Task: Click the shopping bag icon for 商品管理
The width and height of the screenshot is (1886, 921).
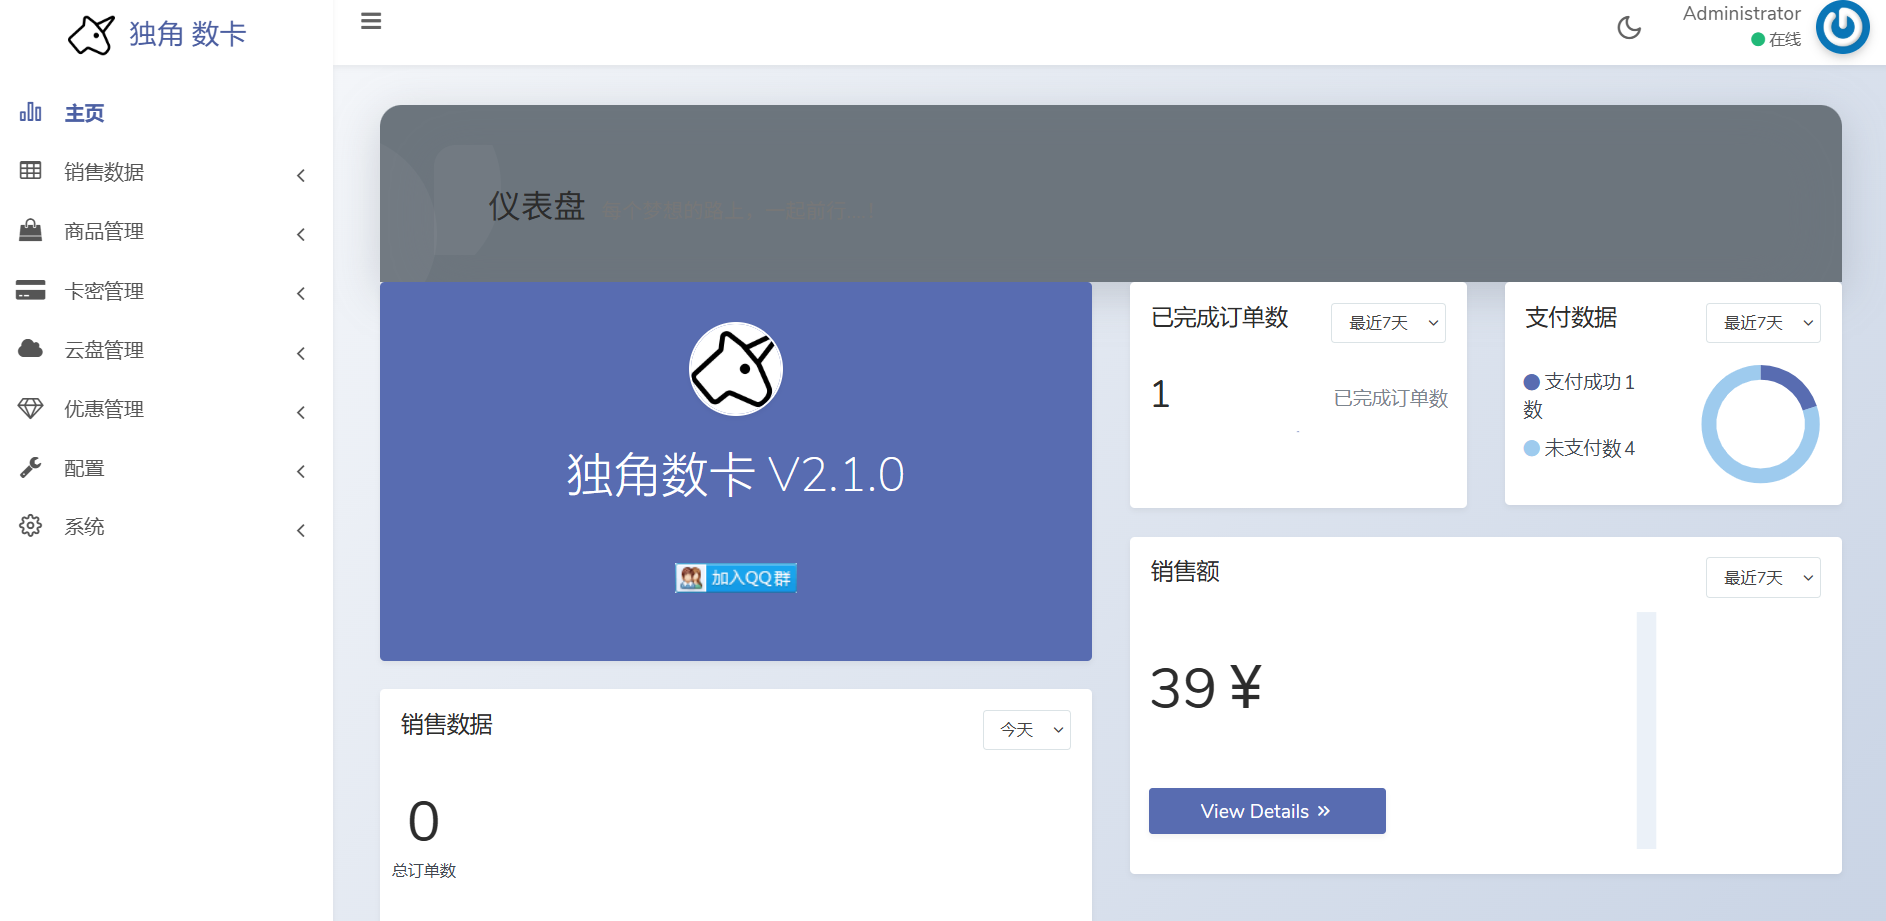Action: click(x=31, y=231)
